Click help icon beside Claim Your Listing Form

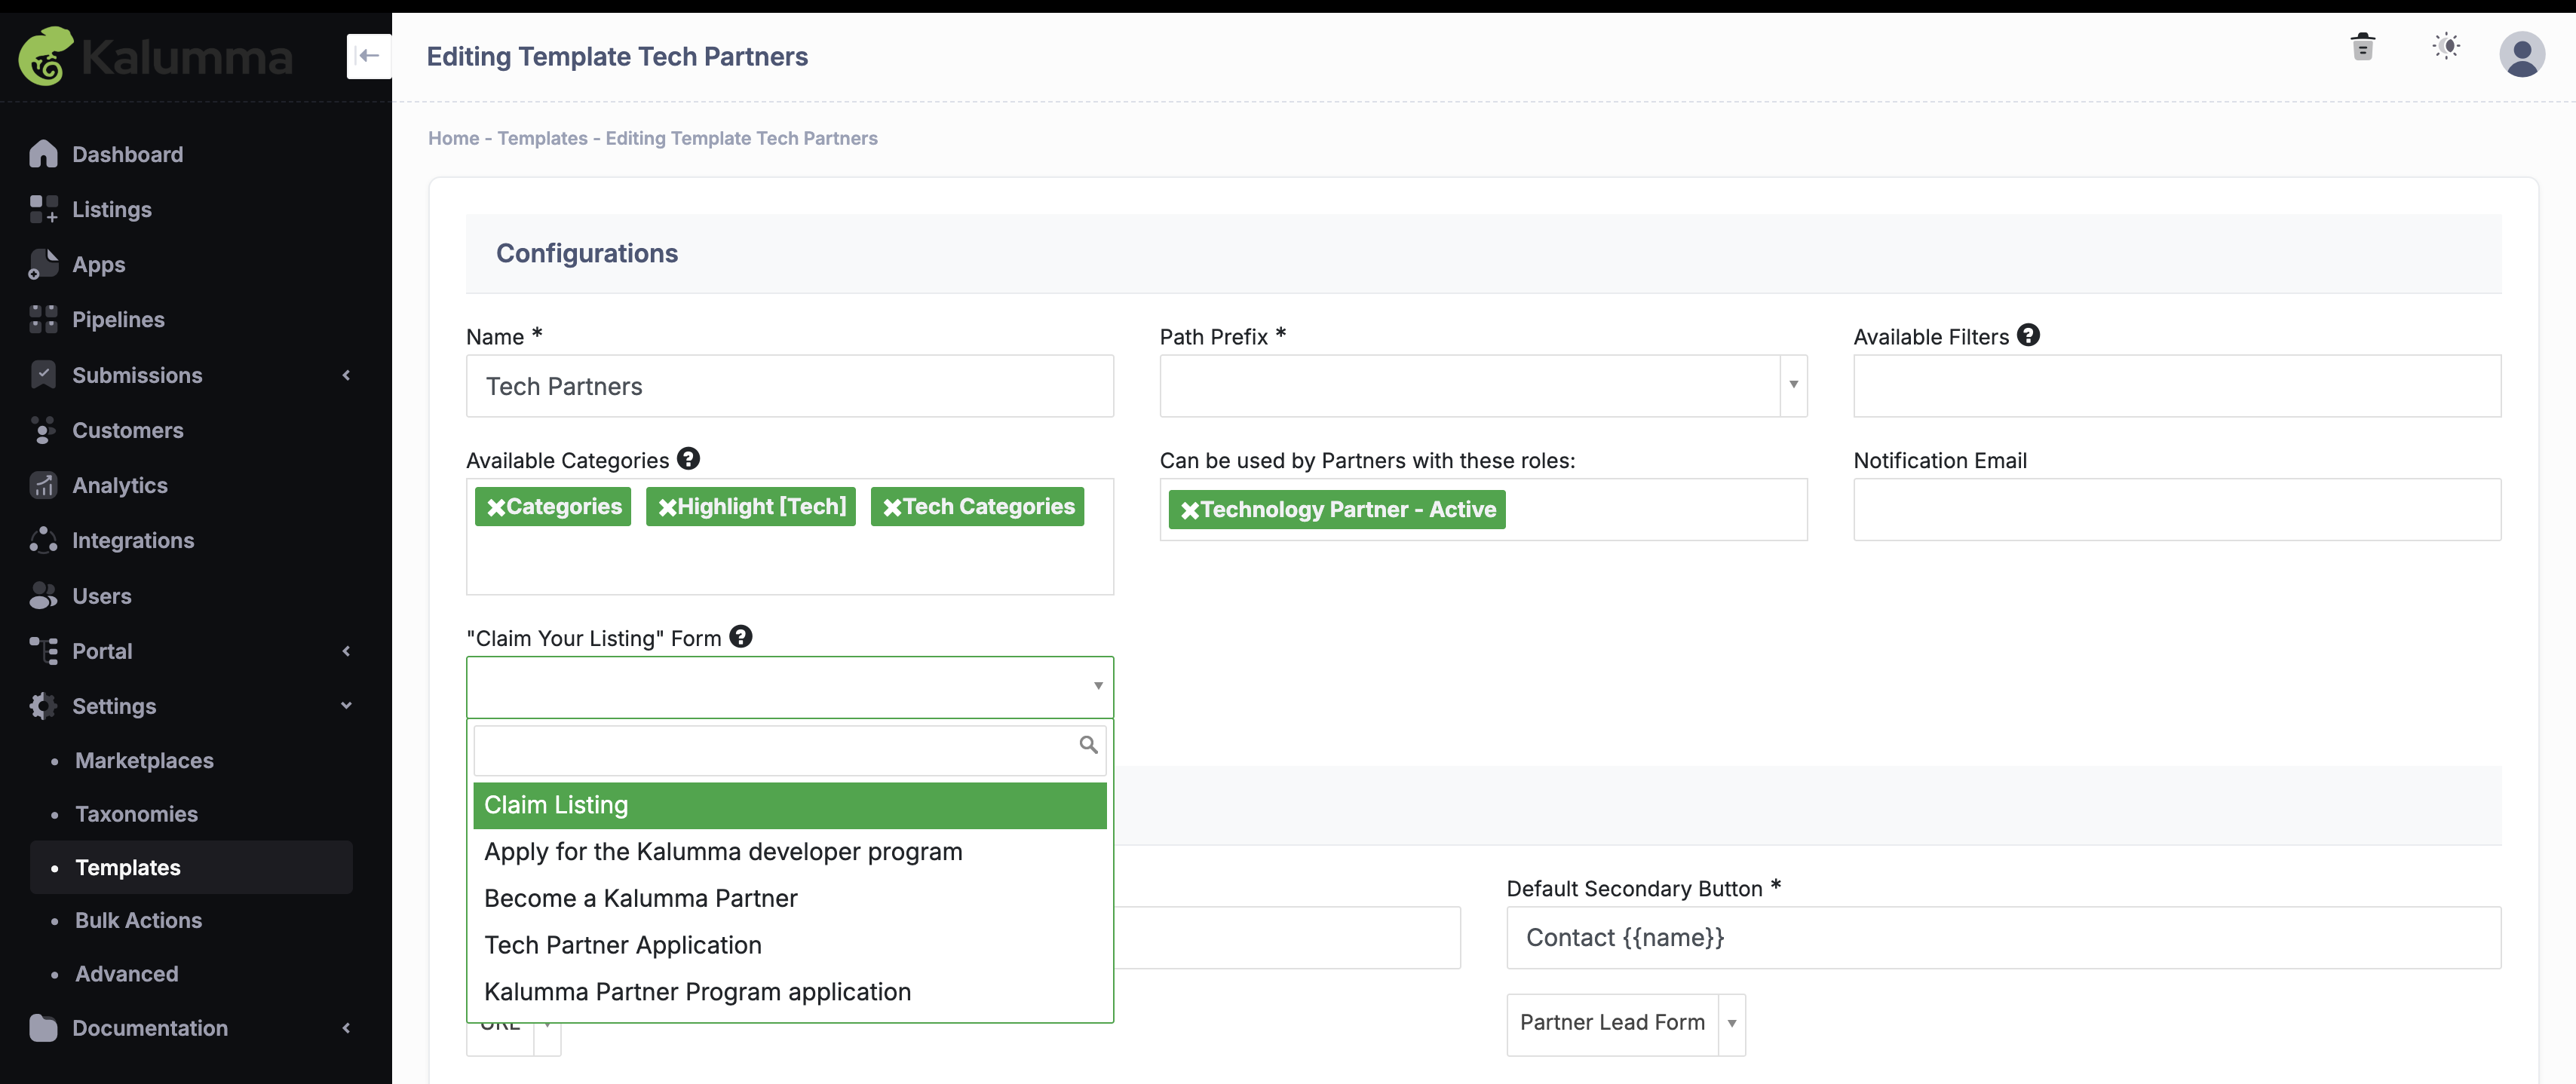(740, 636)
